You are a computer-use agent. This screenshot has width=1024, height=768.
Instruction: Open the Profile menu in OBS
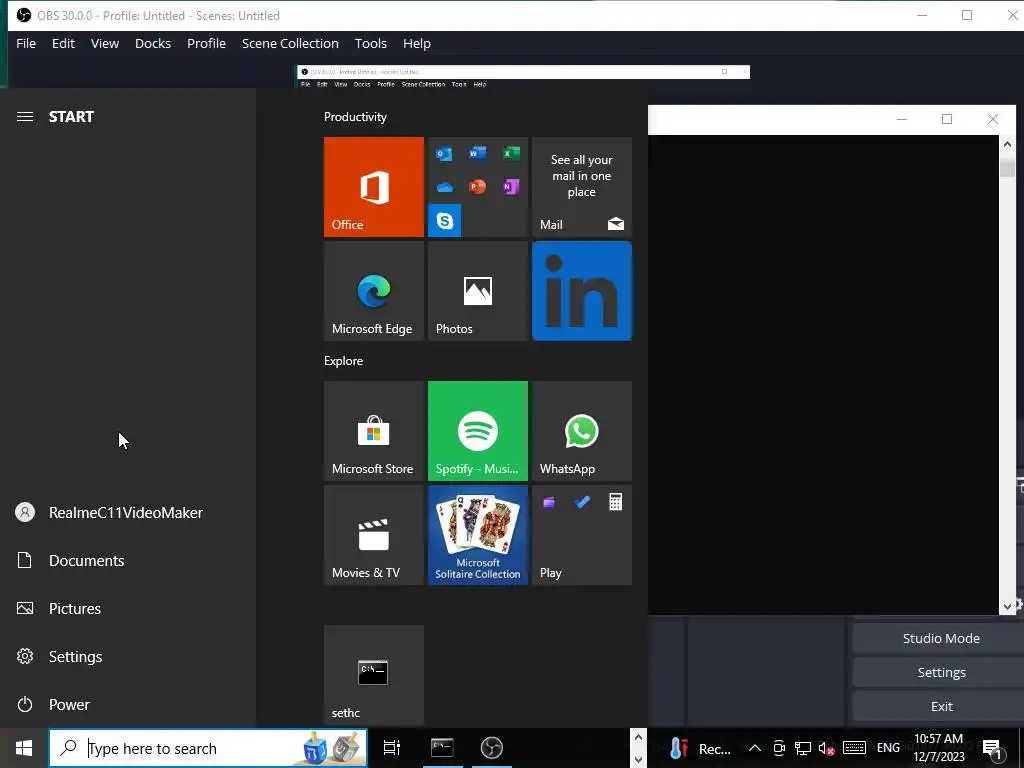tap(206, 44)
